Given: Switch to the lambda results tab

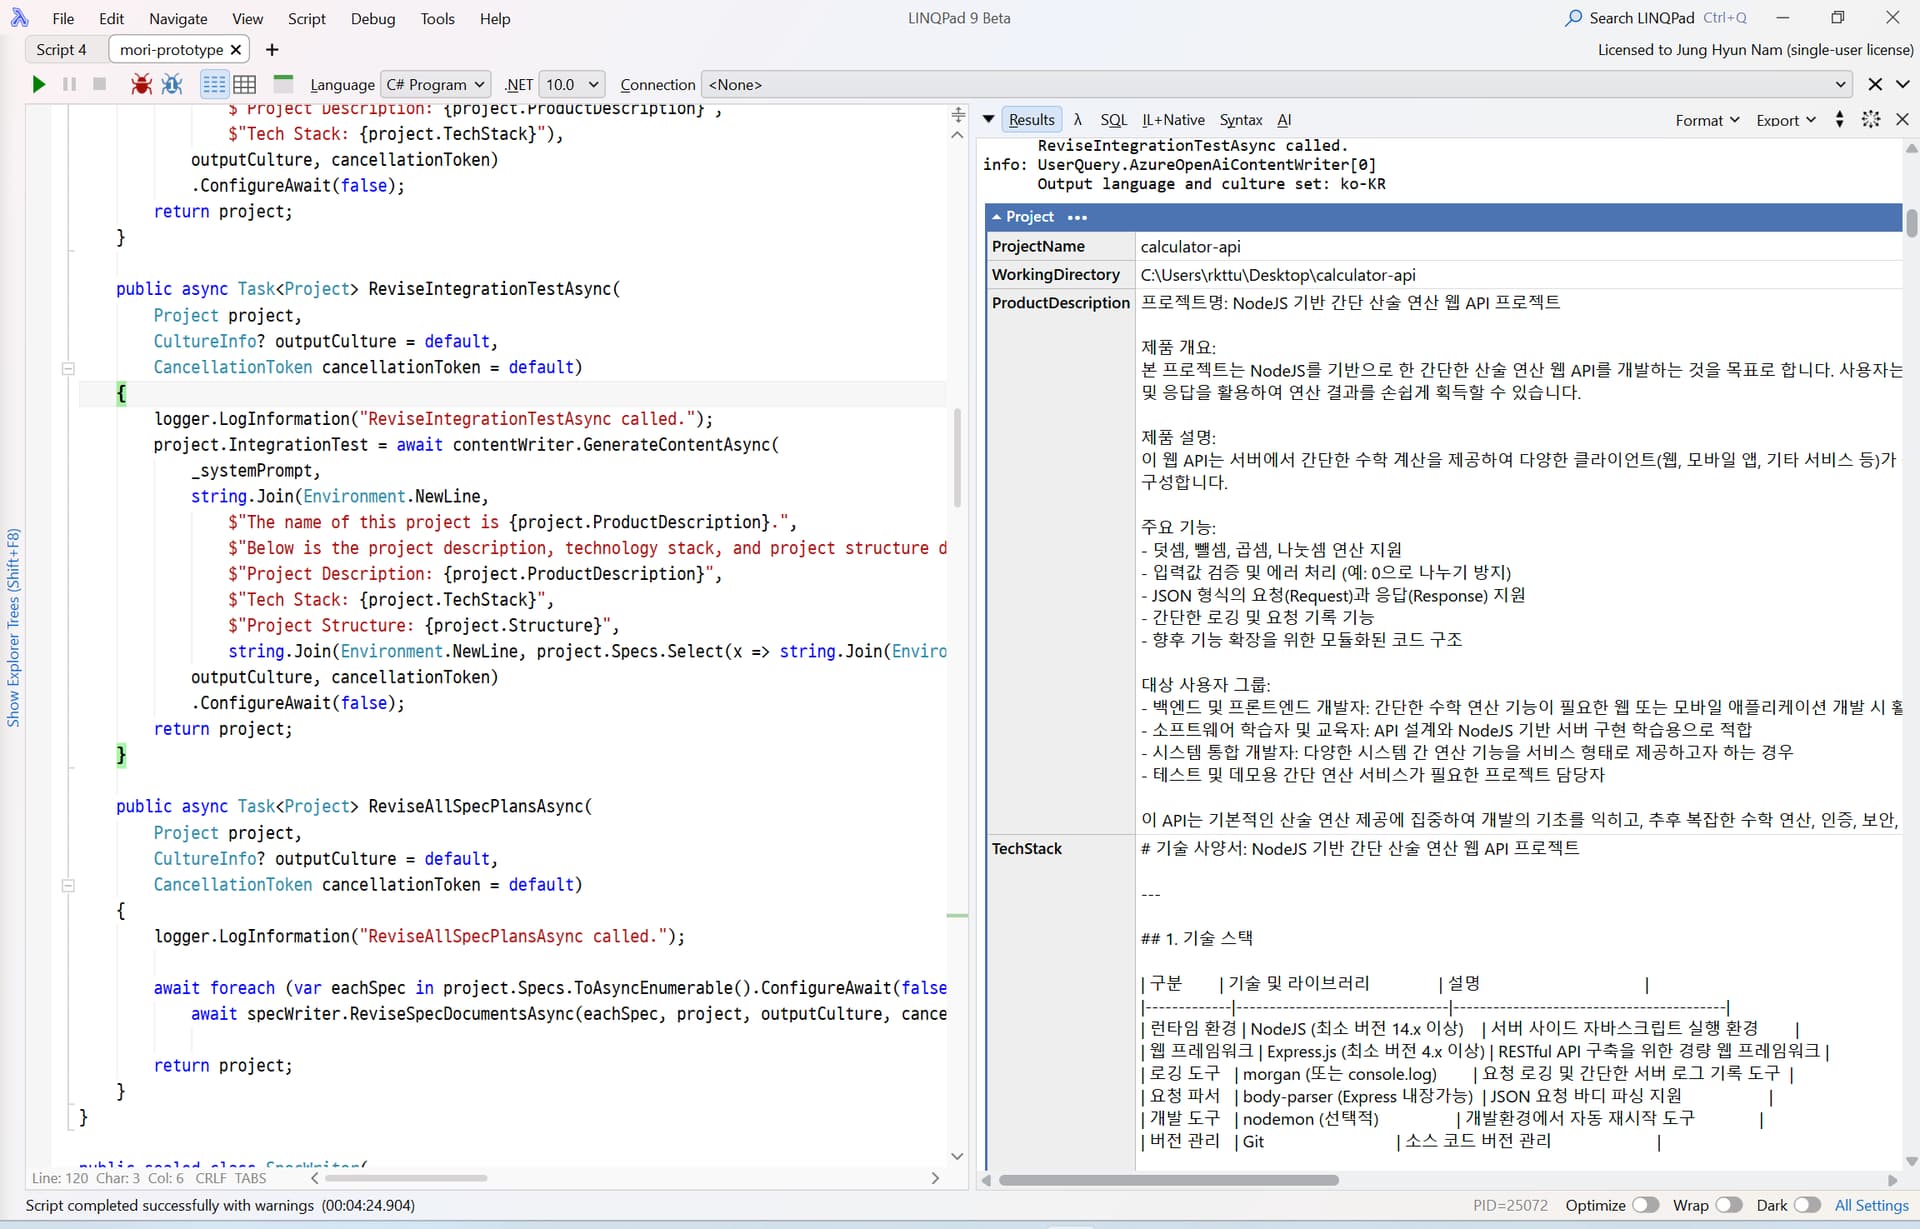Looking at the screenshot, I should (x=1078, y=119).
